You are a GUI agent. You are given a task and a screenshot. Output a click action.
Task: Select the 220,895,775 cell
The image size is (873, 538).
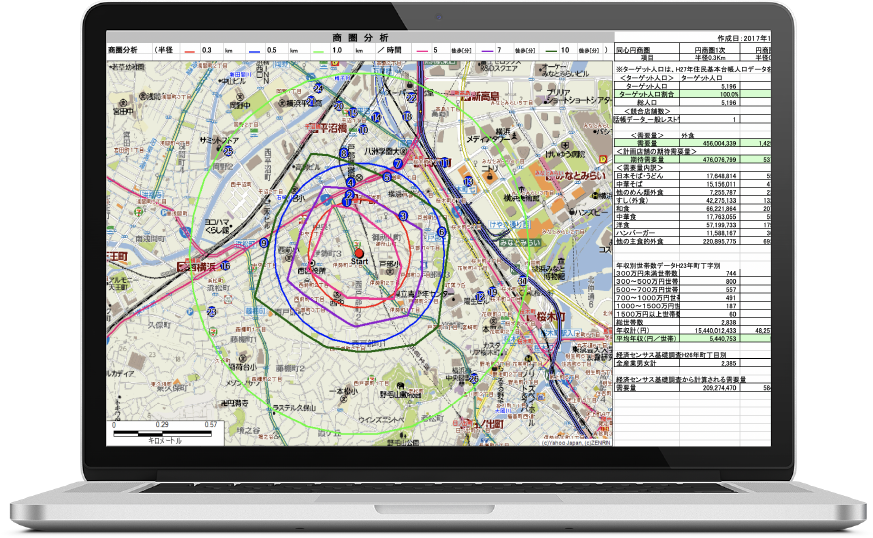point(710,242)
